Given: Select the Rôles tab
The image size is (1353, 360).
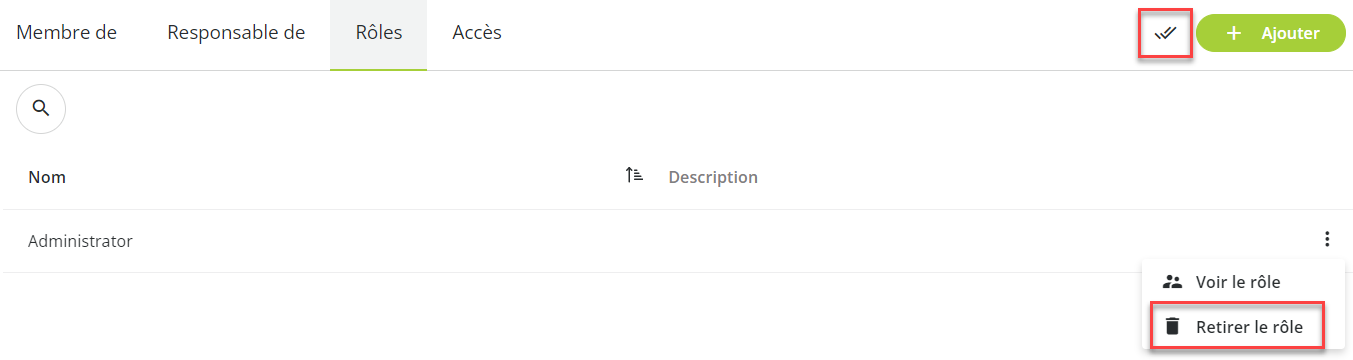Looking at the screenshot, I should point(379,33).
